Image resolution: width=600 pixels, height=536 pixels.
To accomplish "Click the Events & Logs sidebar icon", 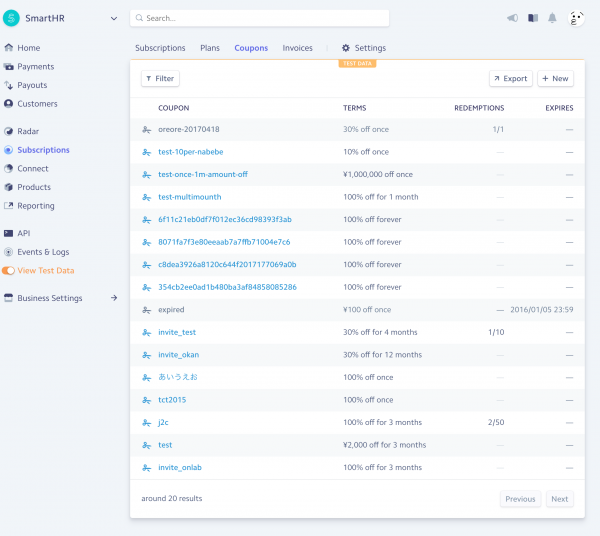I will (x=8, y=252).
